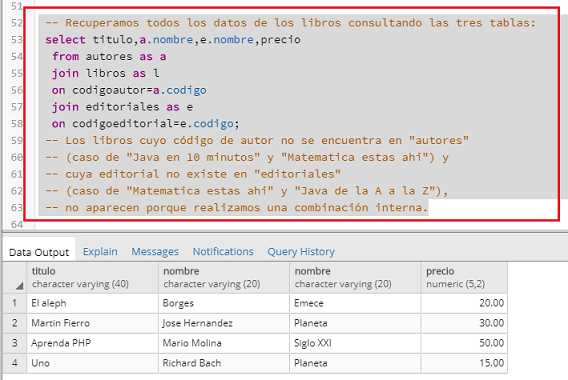Click the 'Martin Fierro' cell
The image size is (568, 380).
point(92,323)
